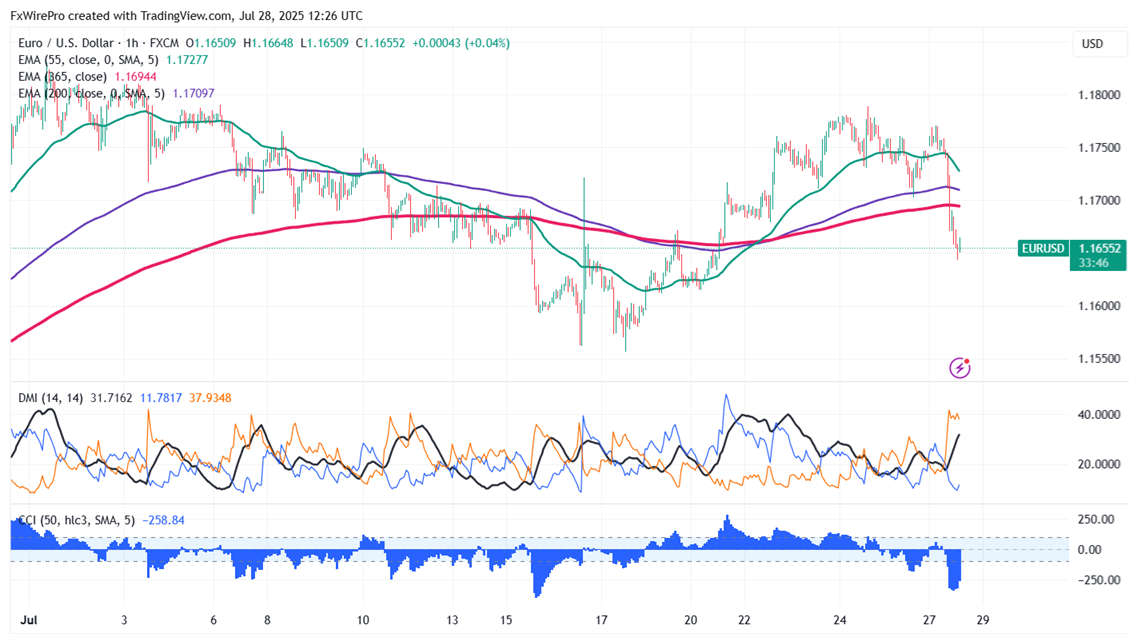Click the EMA 365 value 1.16944
This screenshot has width=1129, height=634.
(x=135, y=76)
